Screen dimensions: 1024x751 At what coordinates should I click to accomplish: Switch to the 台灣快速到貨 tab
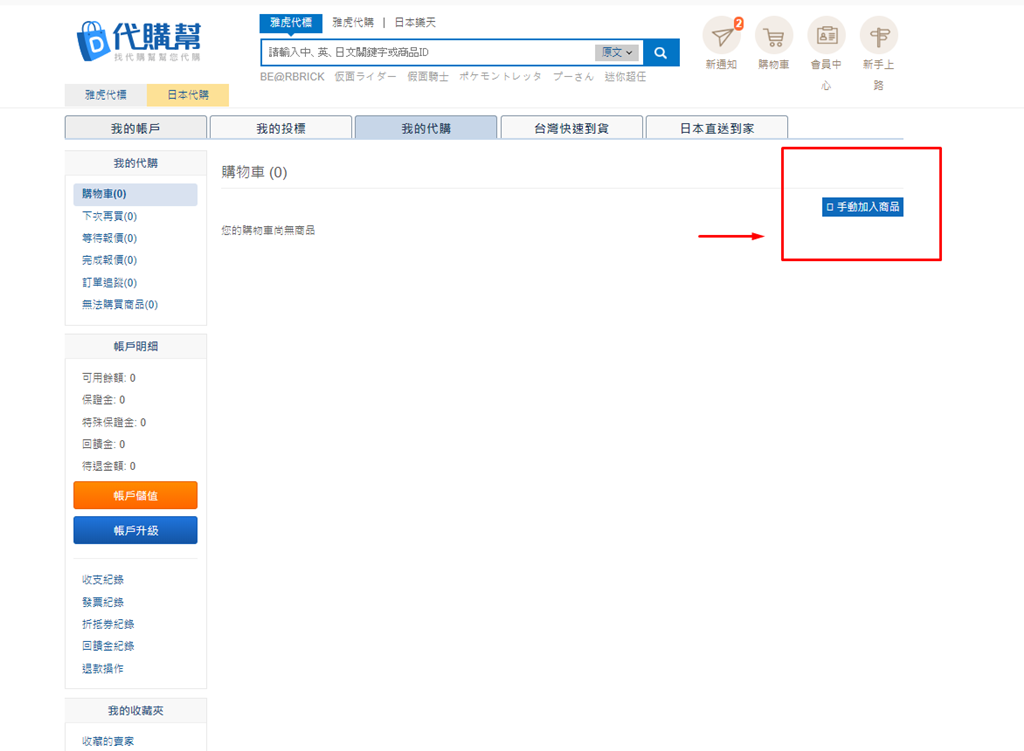tap(571, 128)
